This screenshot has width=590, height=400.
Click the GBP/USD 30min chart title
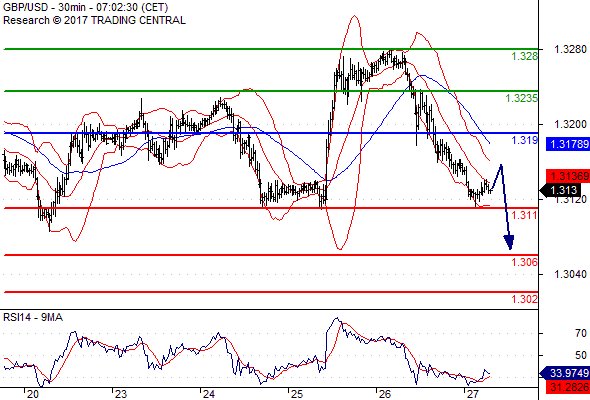tap(85, 7)
